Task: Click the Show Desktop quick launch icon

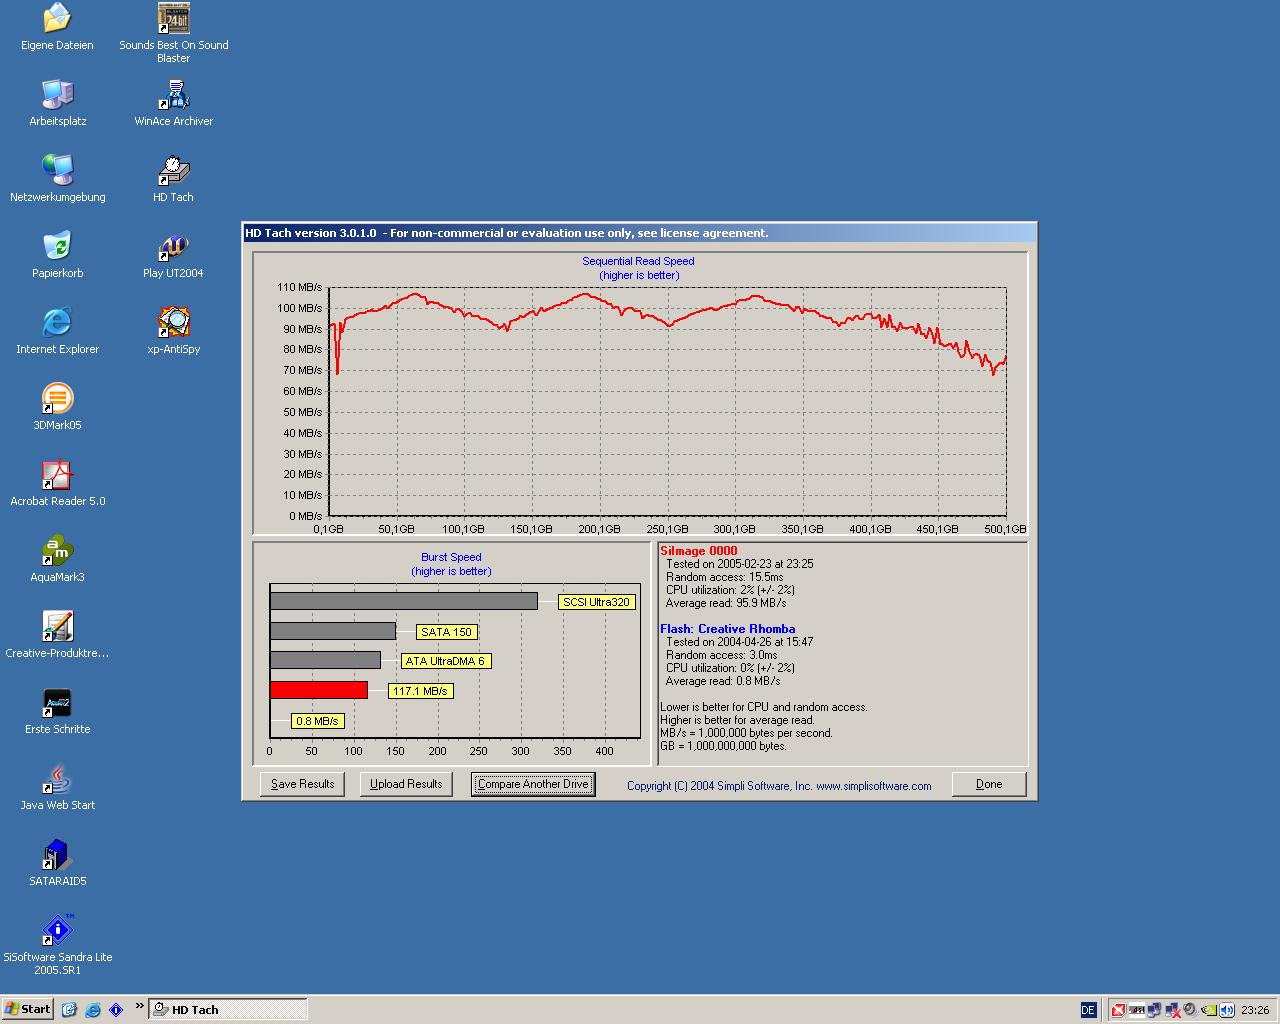Action: (69, 1009)
